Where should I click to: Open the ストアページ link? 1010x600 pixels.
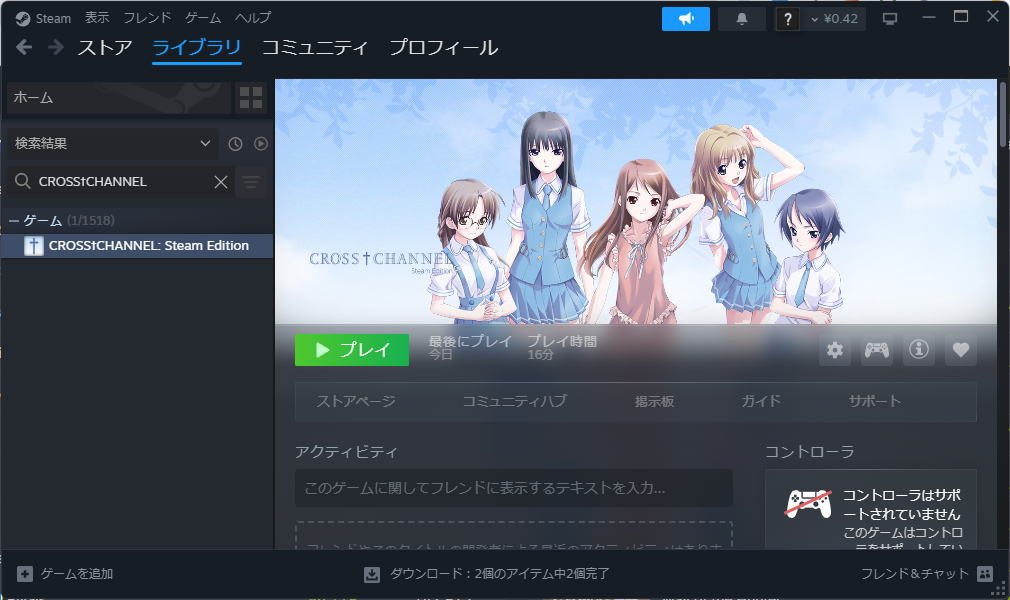[x=356, y=401]
